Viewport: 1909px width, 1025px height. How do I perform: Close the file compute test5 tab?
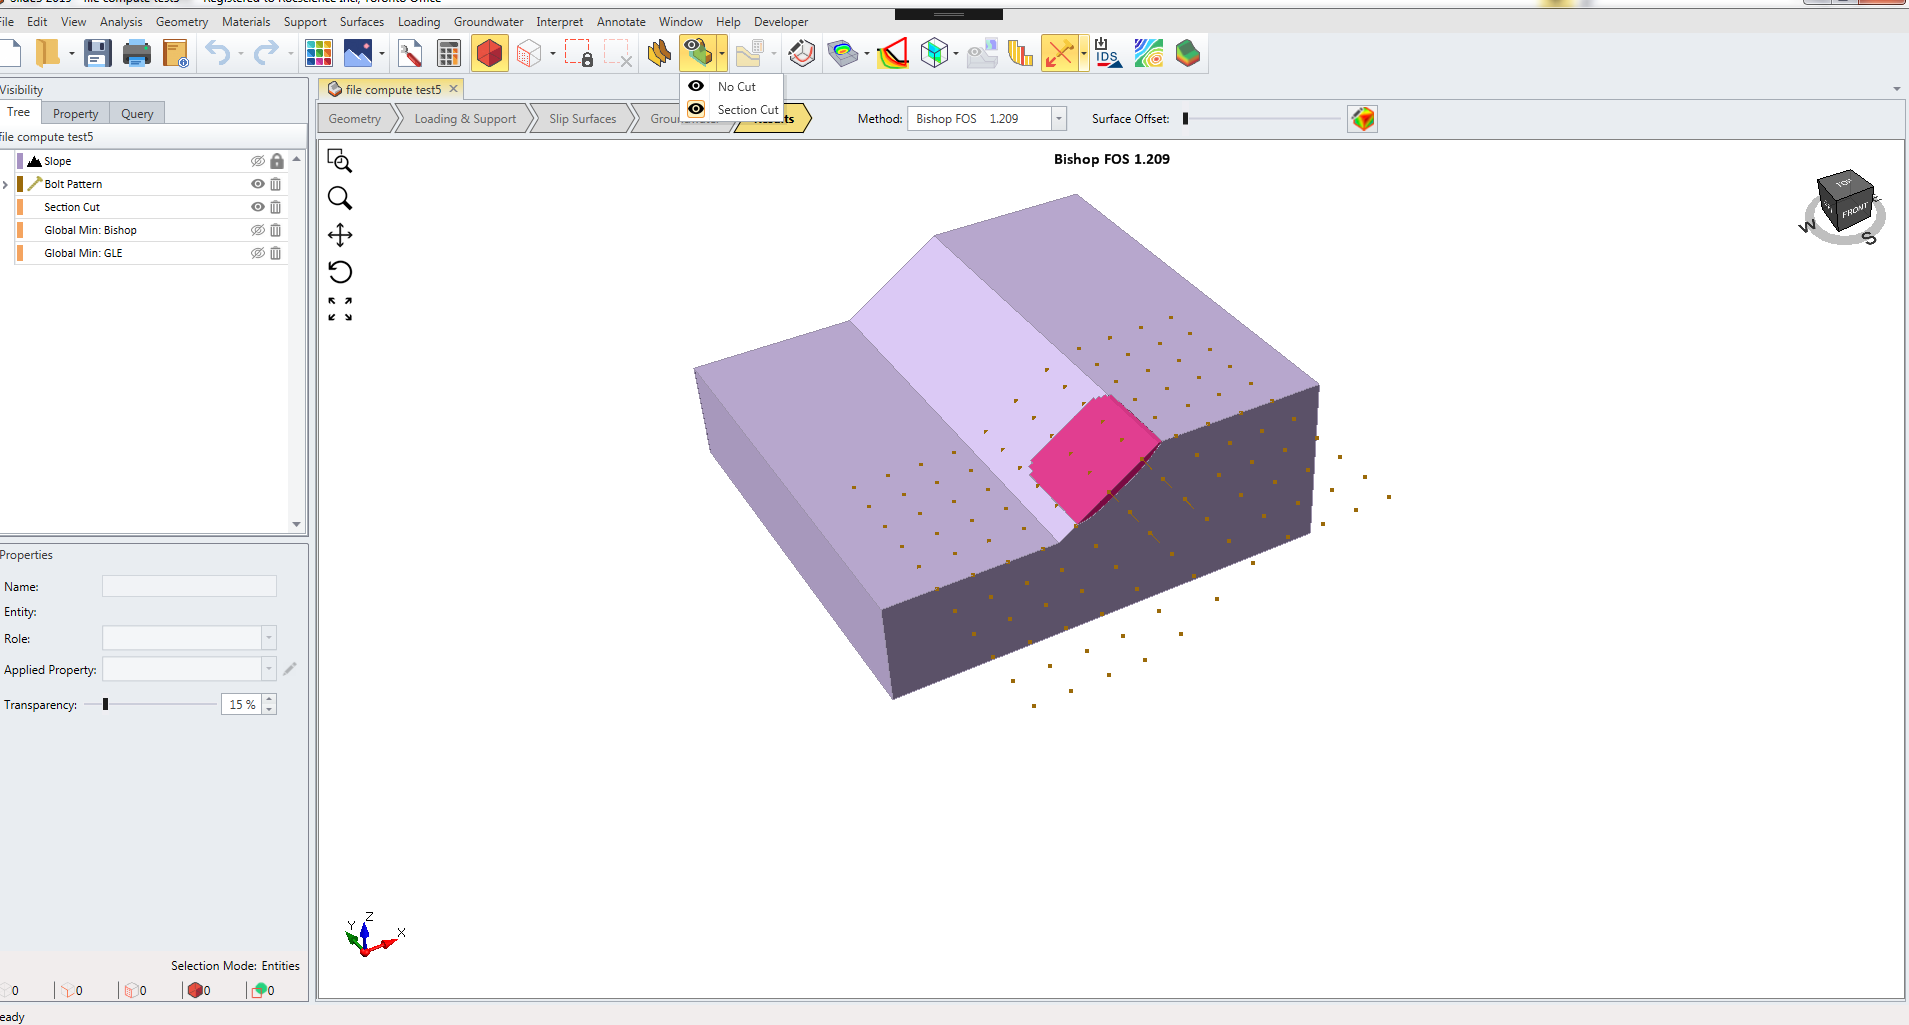pos(453,89)
